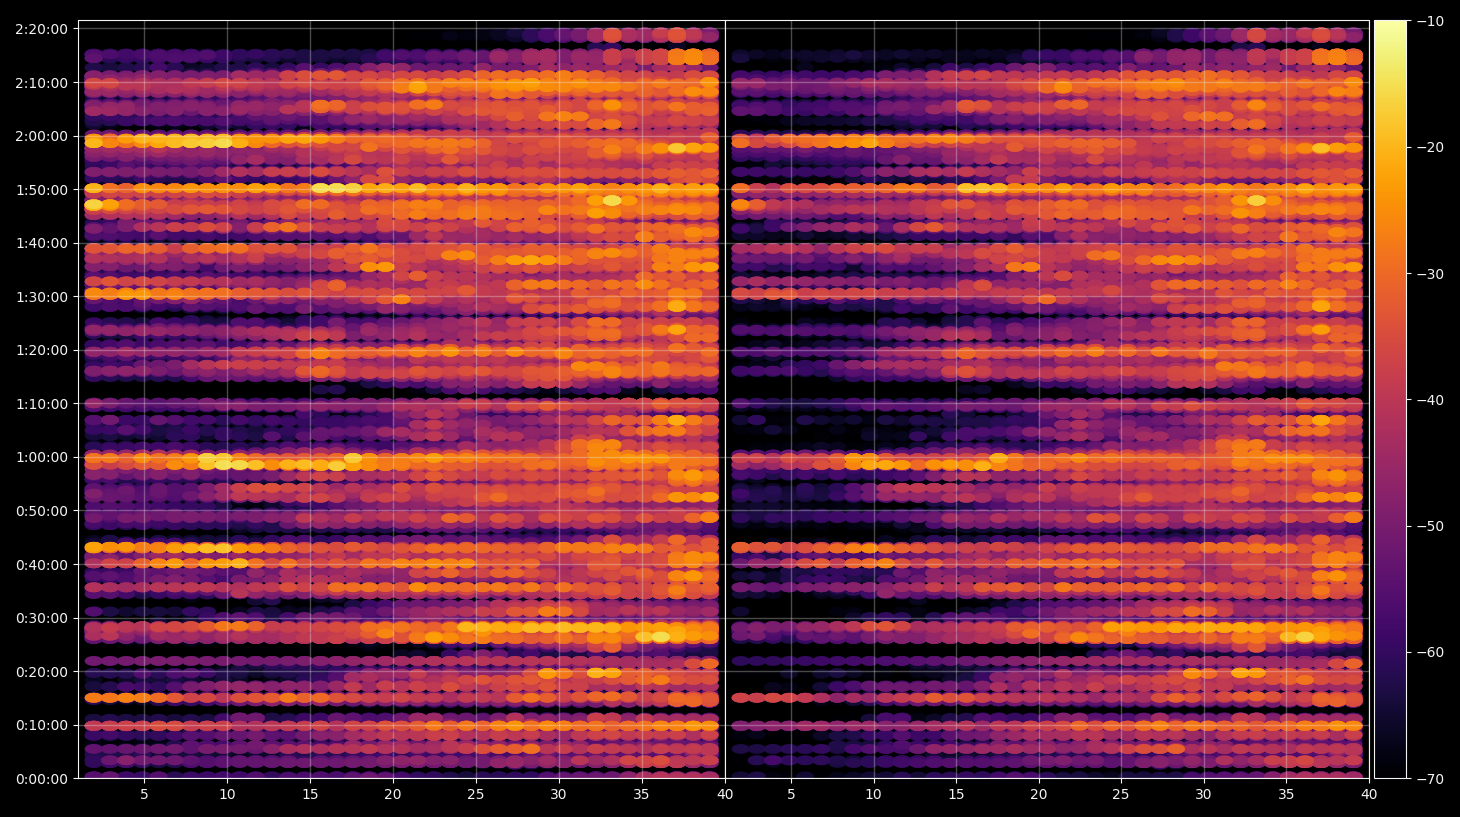The height and width of the screenshot is (817, 1460).
Task: Click the colorbar gradient scale
Action: 1390,399
